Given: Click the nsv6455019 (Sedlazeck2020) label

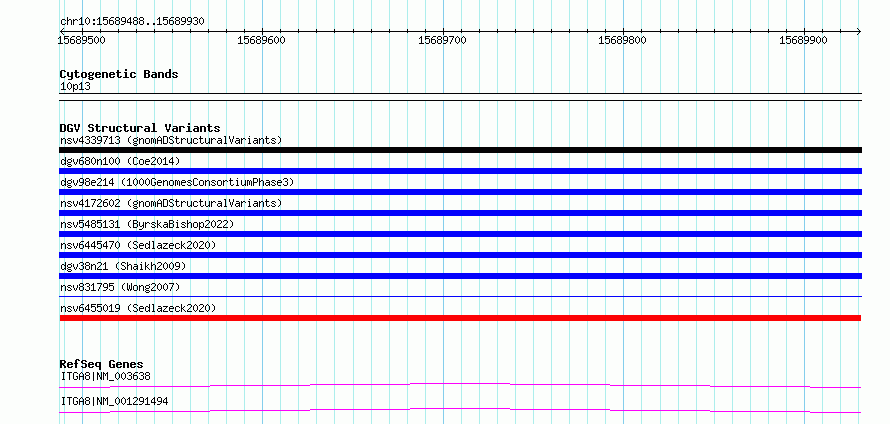Looking at the screenshot, I should pos(138,308).
